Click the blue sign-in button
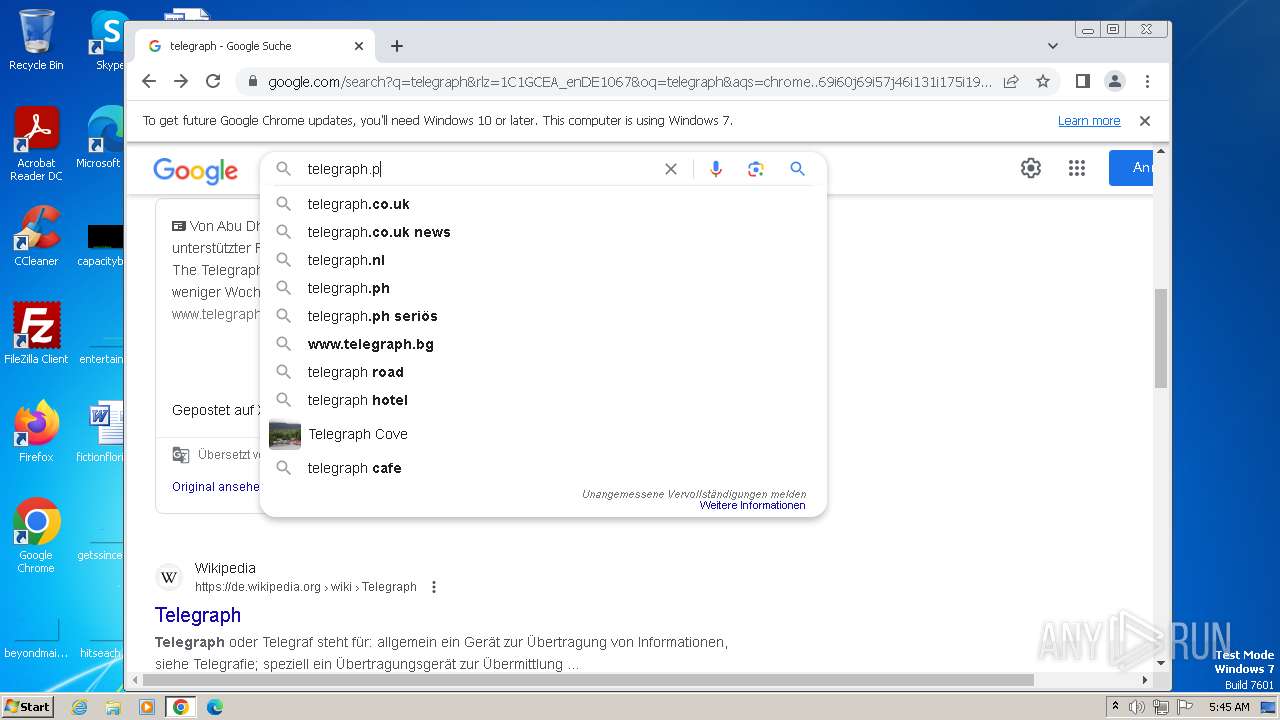Screen dimensions: 1280x720 click(1131, 168)
